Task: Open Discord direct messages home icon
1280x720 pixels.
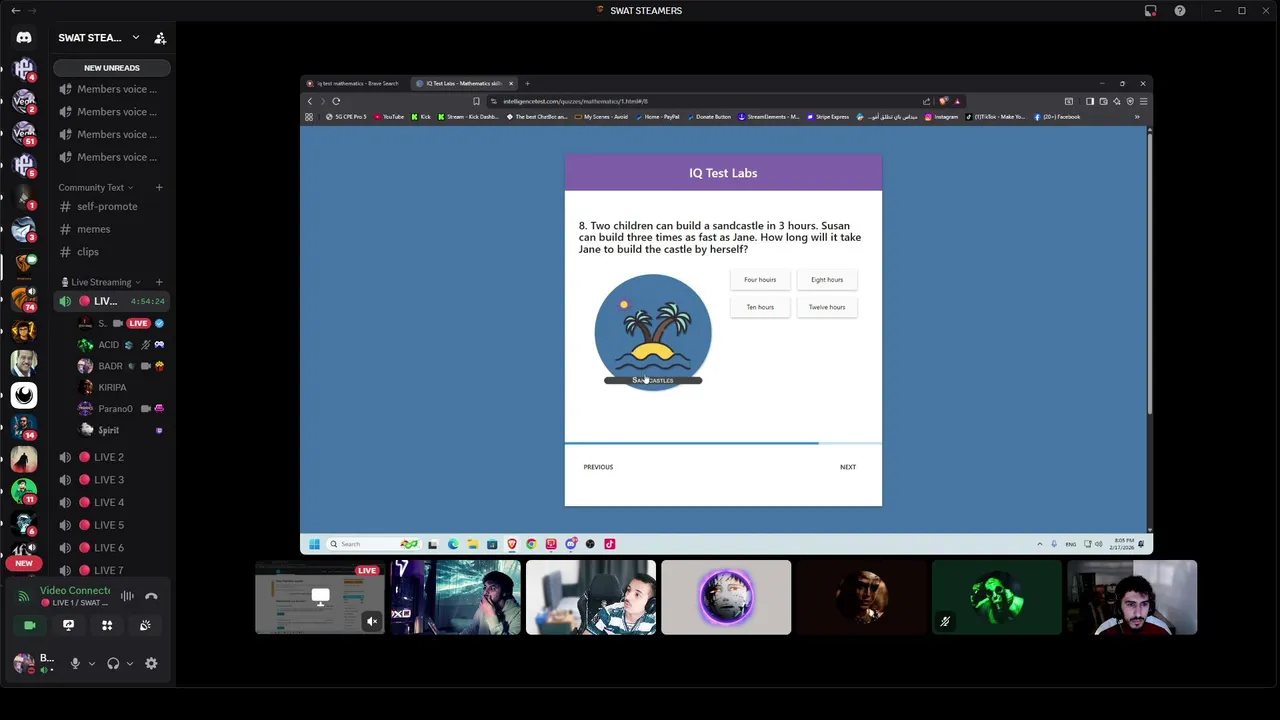Action: click(24, 38)
